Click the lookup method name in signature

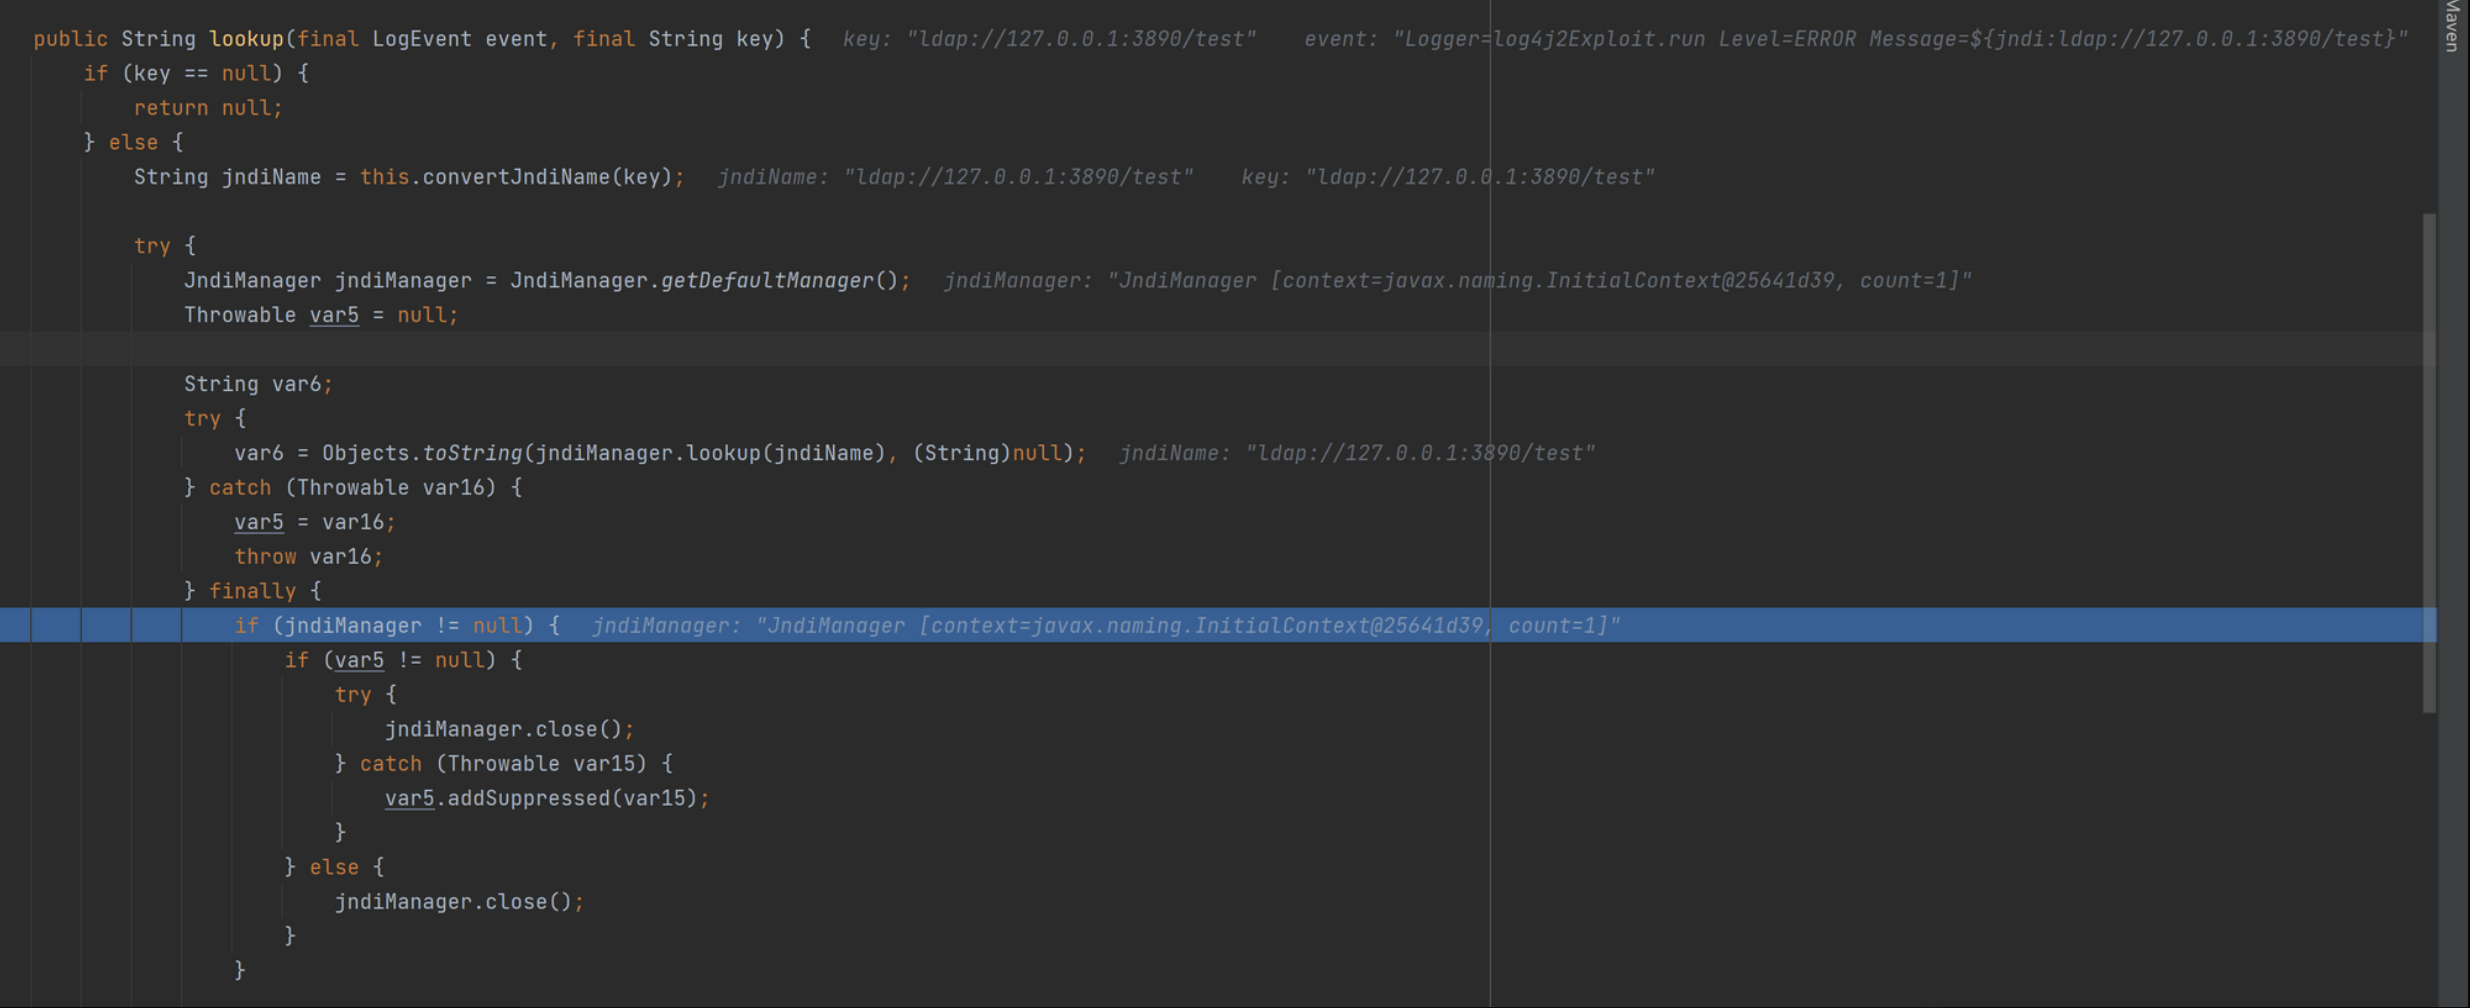[246, 39]
